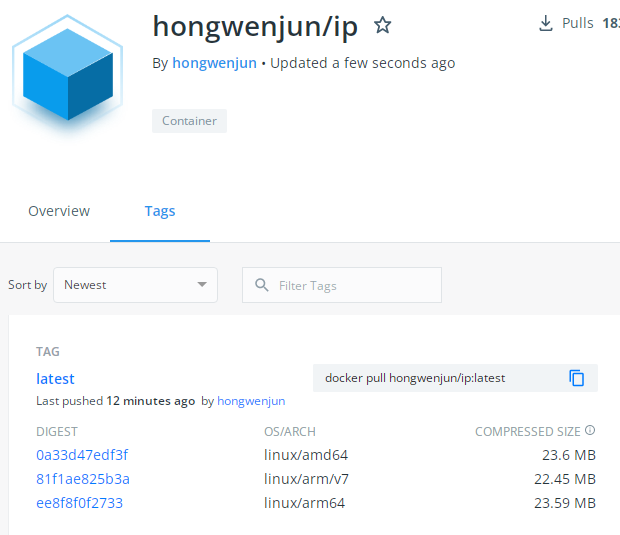620x535 pixels.
Task: Open the Sort by Newest dropdown
Action: [135, 285]
